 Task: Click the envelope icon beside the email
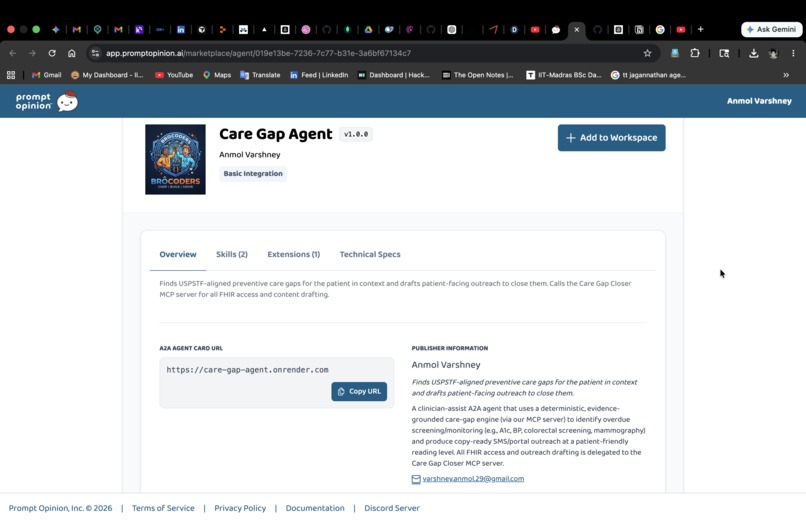[416, 479]
